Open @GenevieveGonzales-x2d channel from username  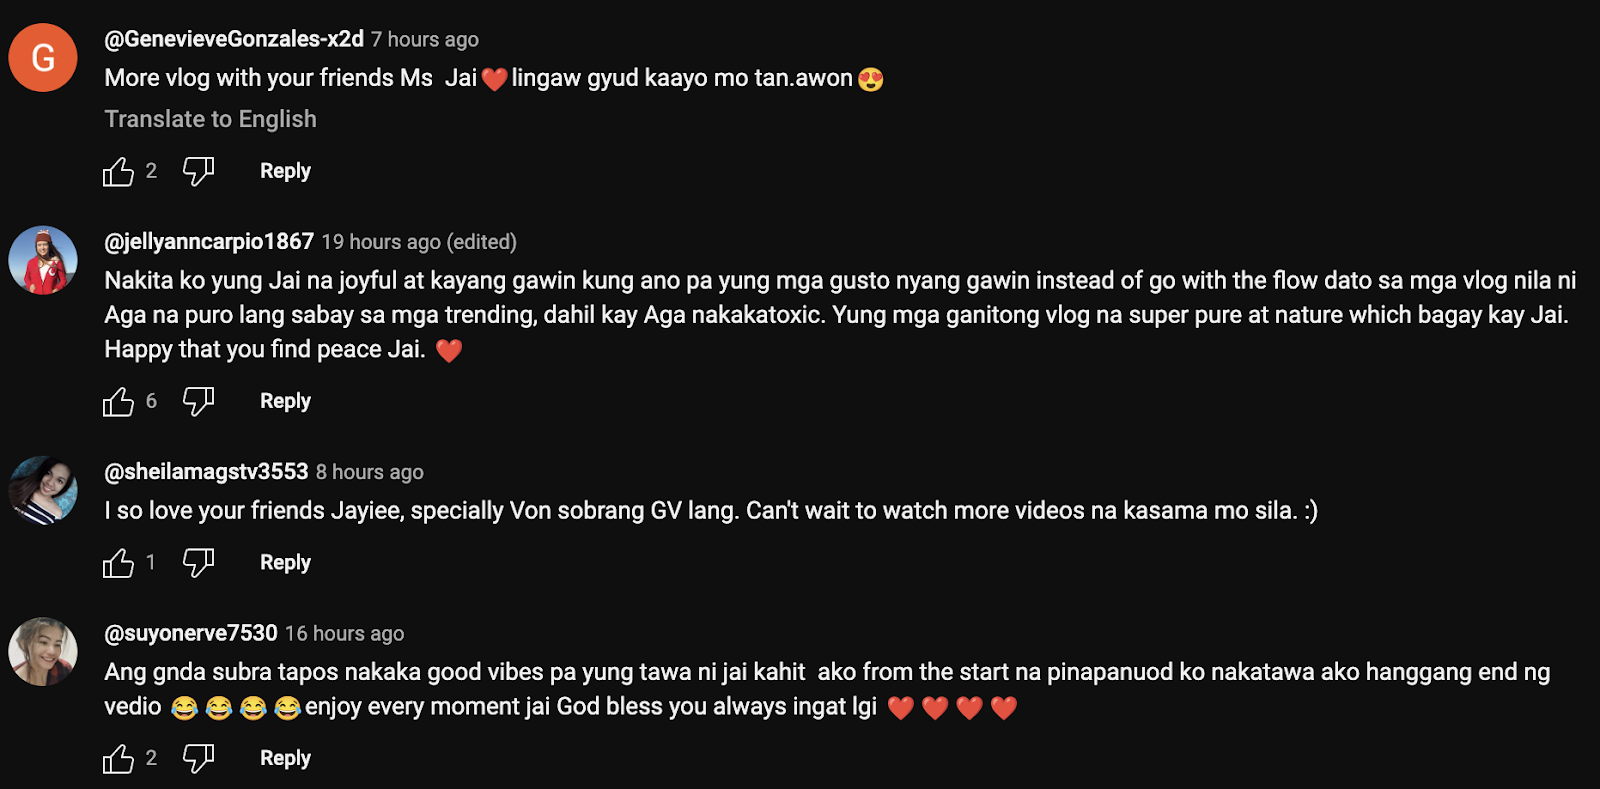(x=234, y=39)
